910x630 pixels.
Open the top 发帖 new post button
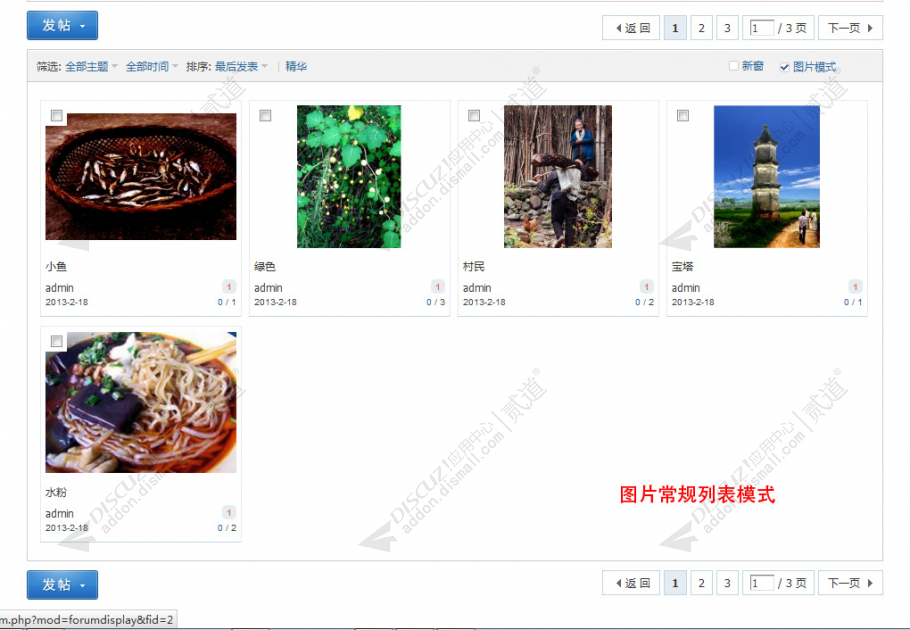point(62,26)
